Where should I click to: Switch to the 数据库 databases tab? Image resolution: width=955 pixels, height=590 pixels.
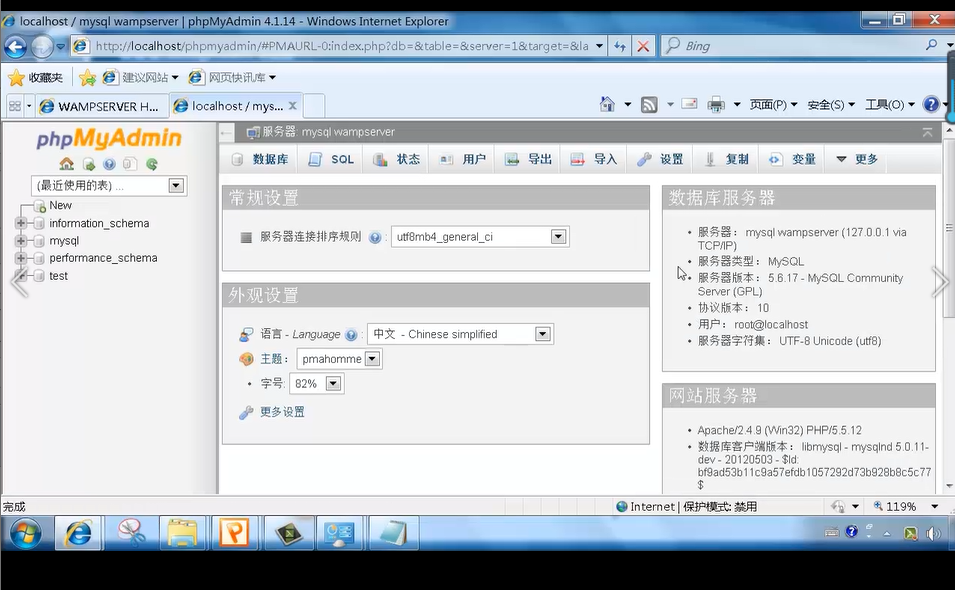260,160
